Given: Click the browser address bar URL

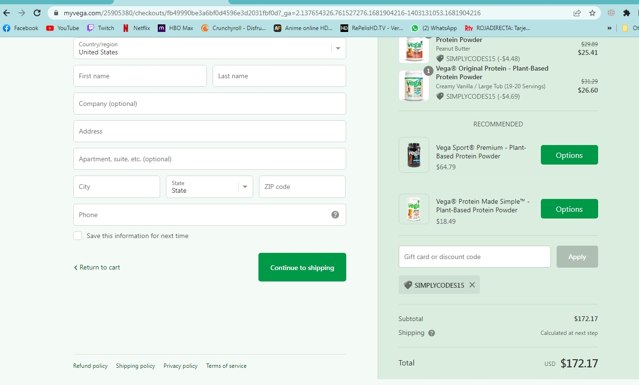Looking at the screenshot, I should pos(272,13).
